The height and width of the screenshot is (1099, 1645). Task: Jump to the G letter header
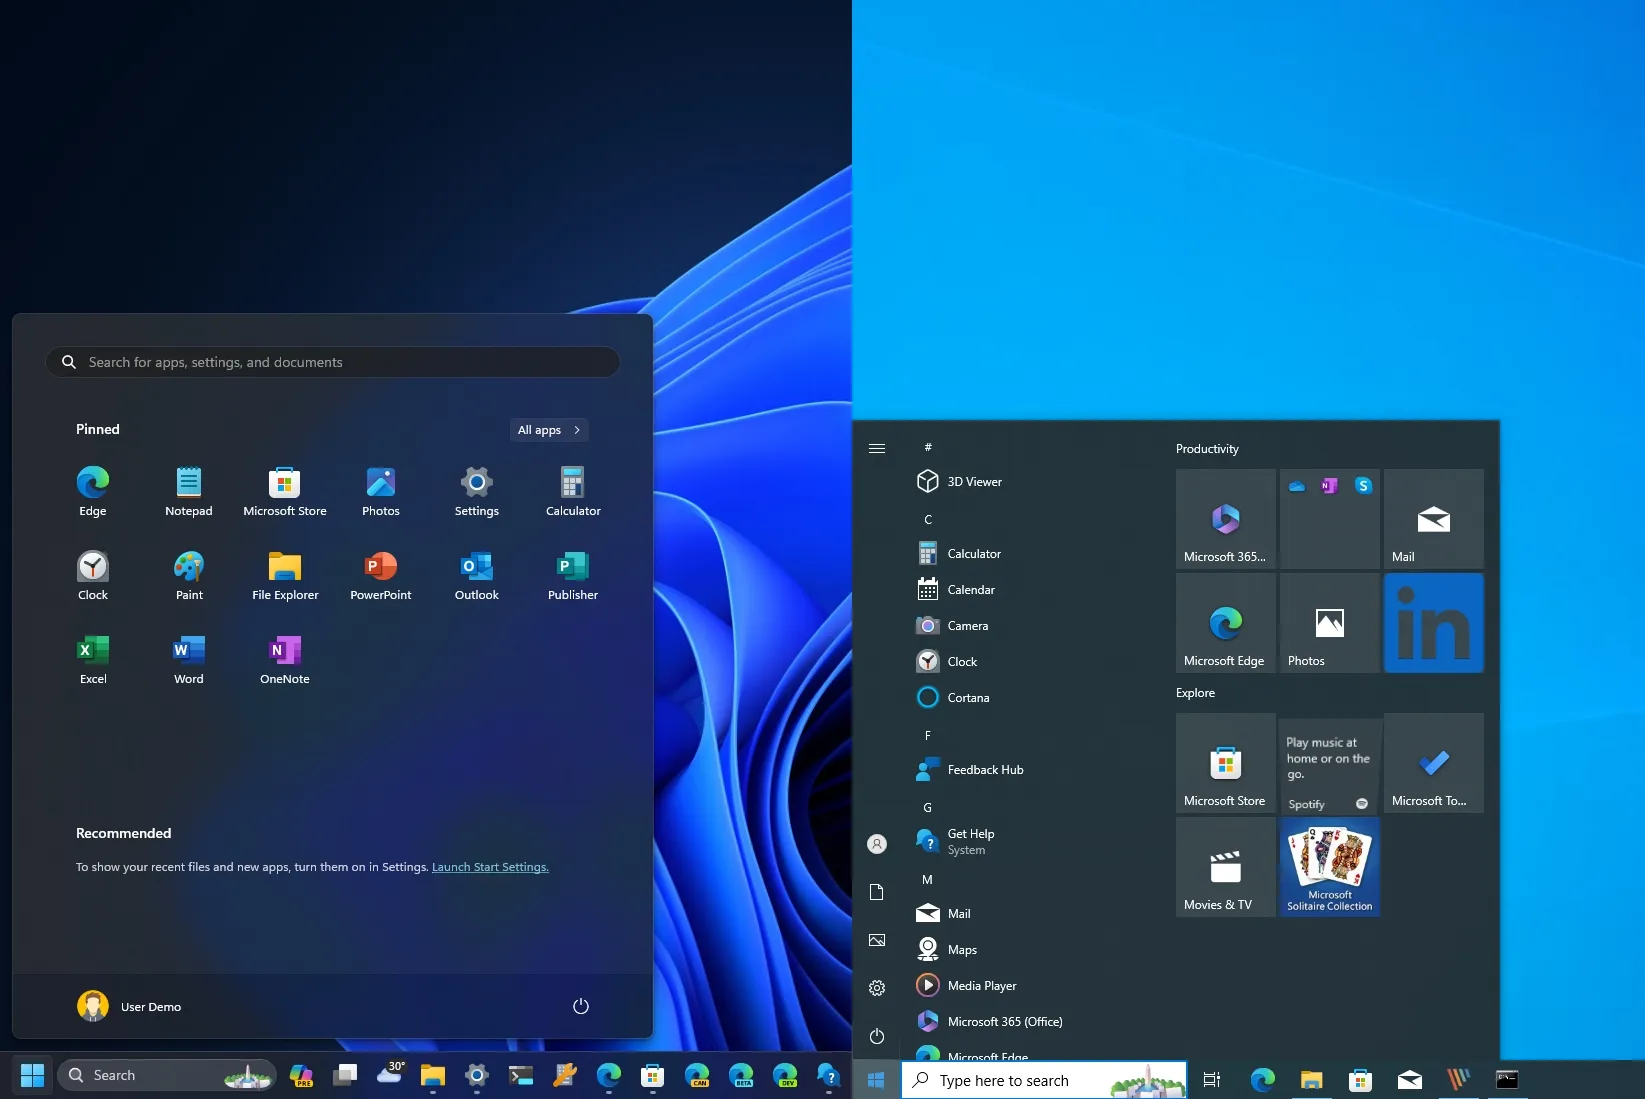tap(928, 808)
